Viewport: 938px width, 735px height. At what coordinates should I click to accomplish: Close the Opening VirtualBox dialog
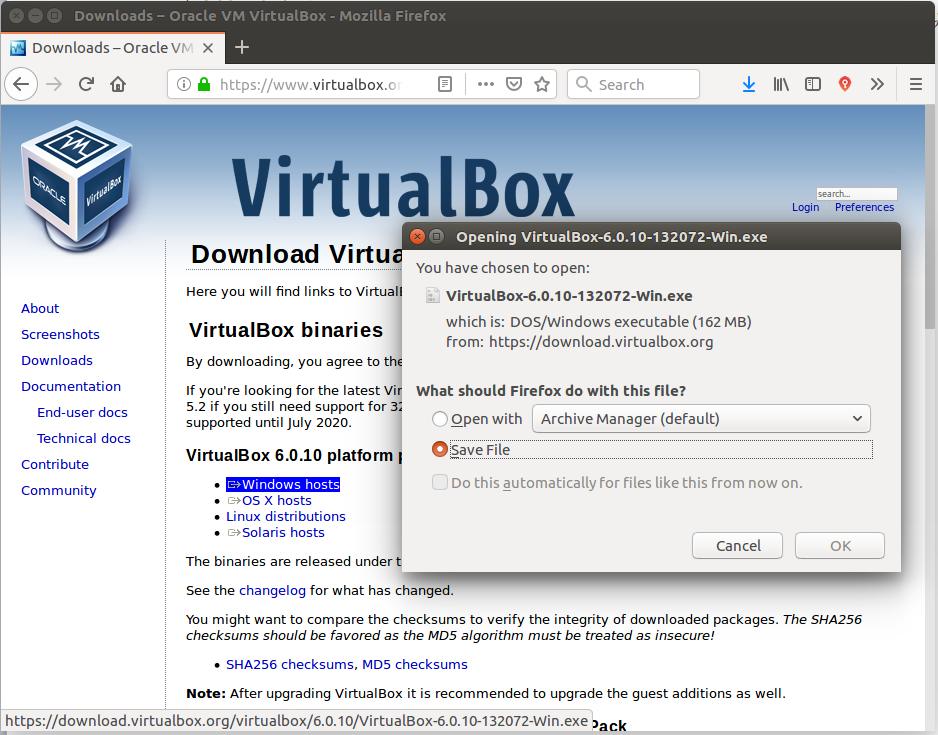[418, 237]
